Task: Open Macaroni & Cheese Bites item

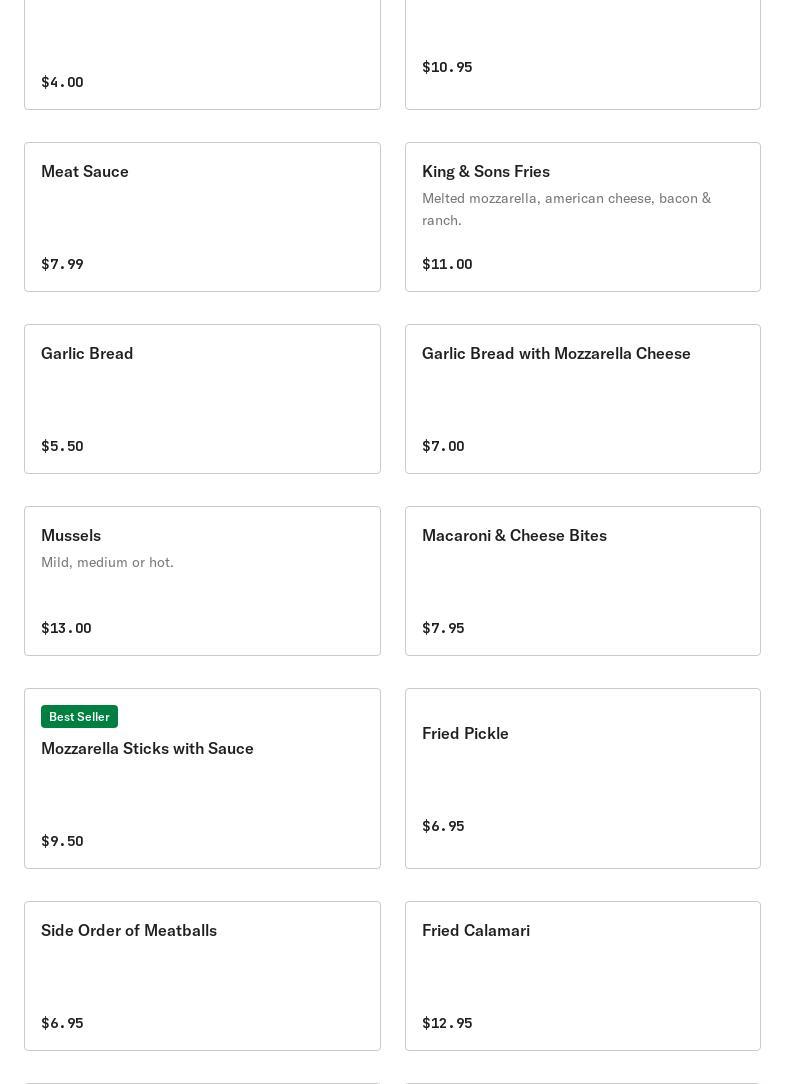Action: (x=582, y=581)
